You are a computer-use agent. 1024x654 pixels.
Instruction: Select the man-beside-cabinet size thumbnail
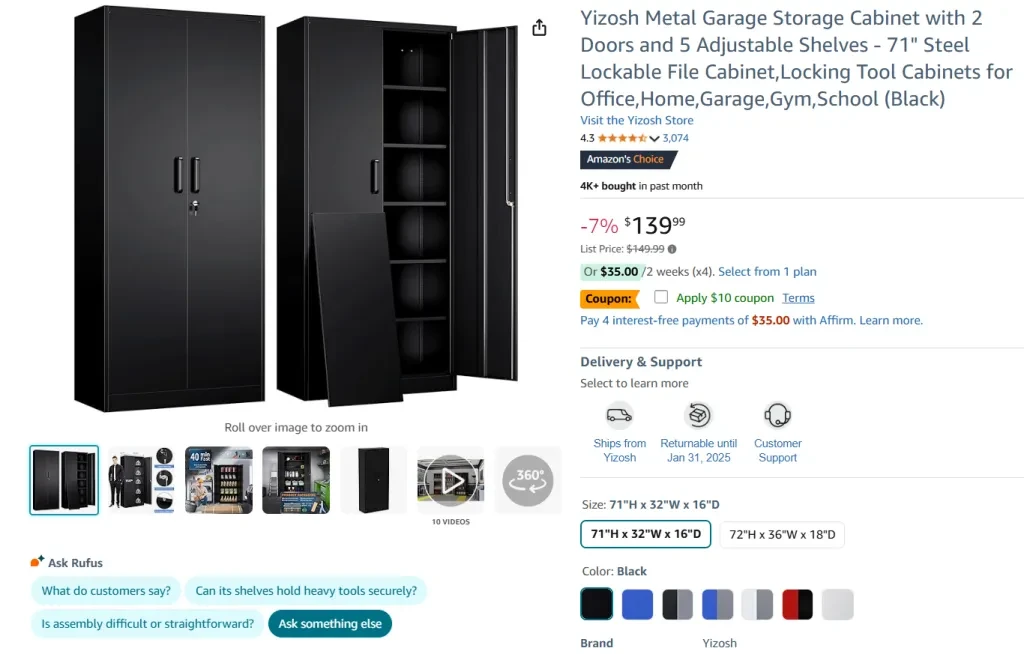point(141,480)
